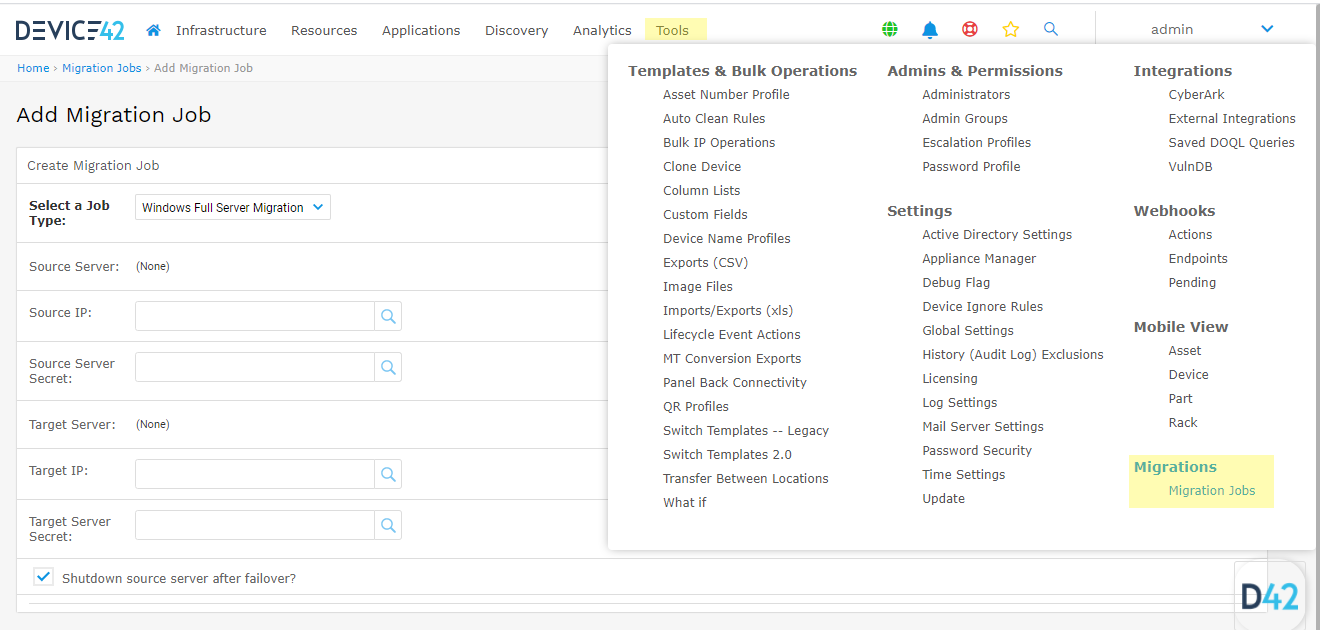This screenshot has height=630, width=1320.
Task: Click the red lifebuoy help icon
Action: (x=970, y=30)
